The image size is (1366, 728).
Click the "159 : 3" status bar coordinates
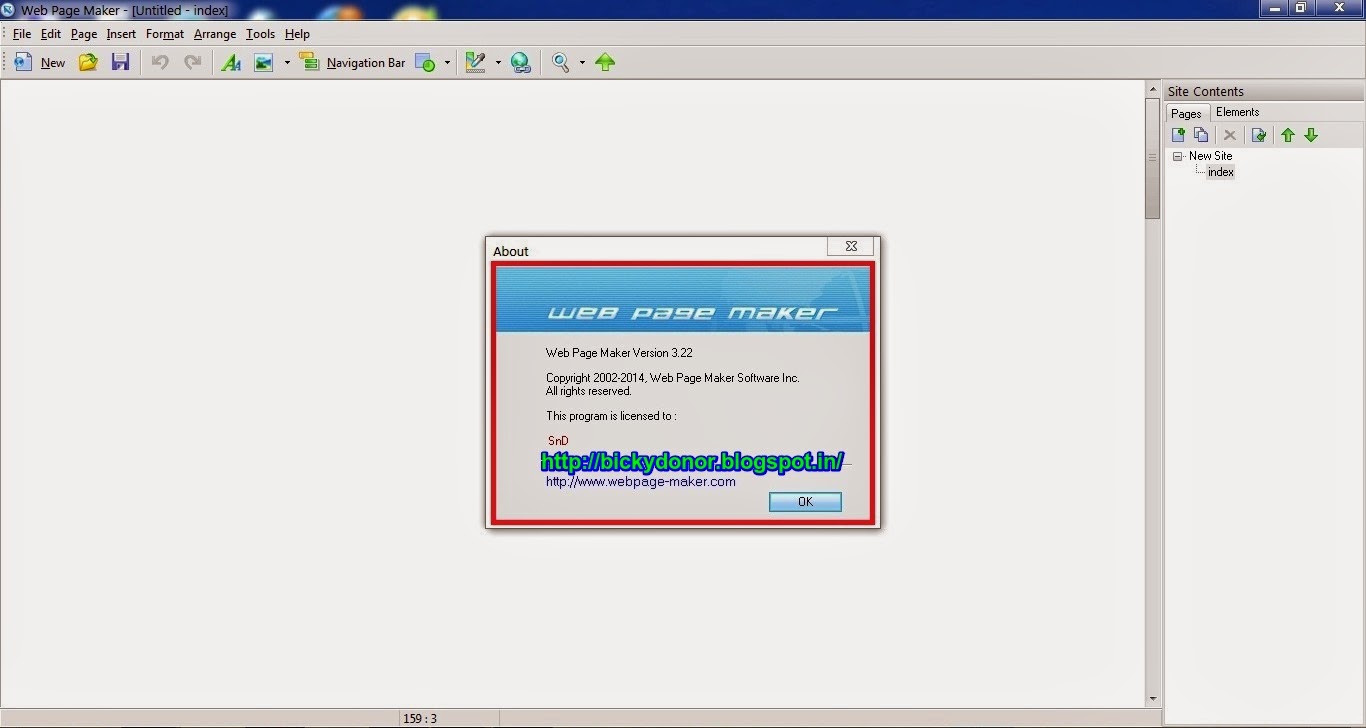pos(420,719)
